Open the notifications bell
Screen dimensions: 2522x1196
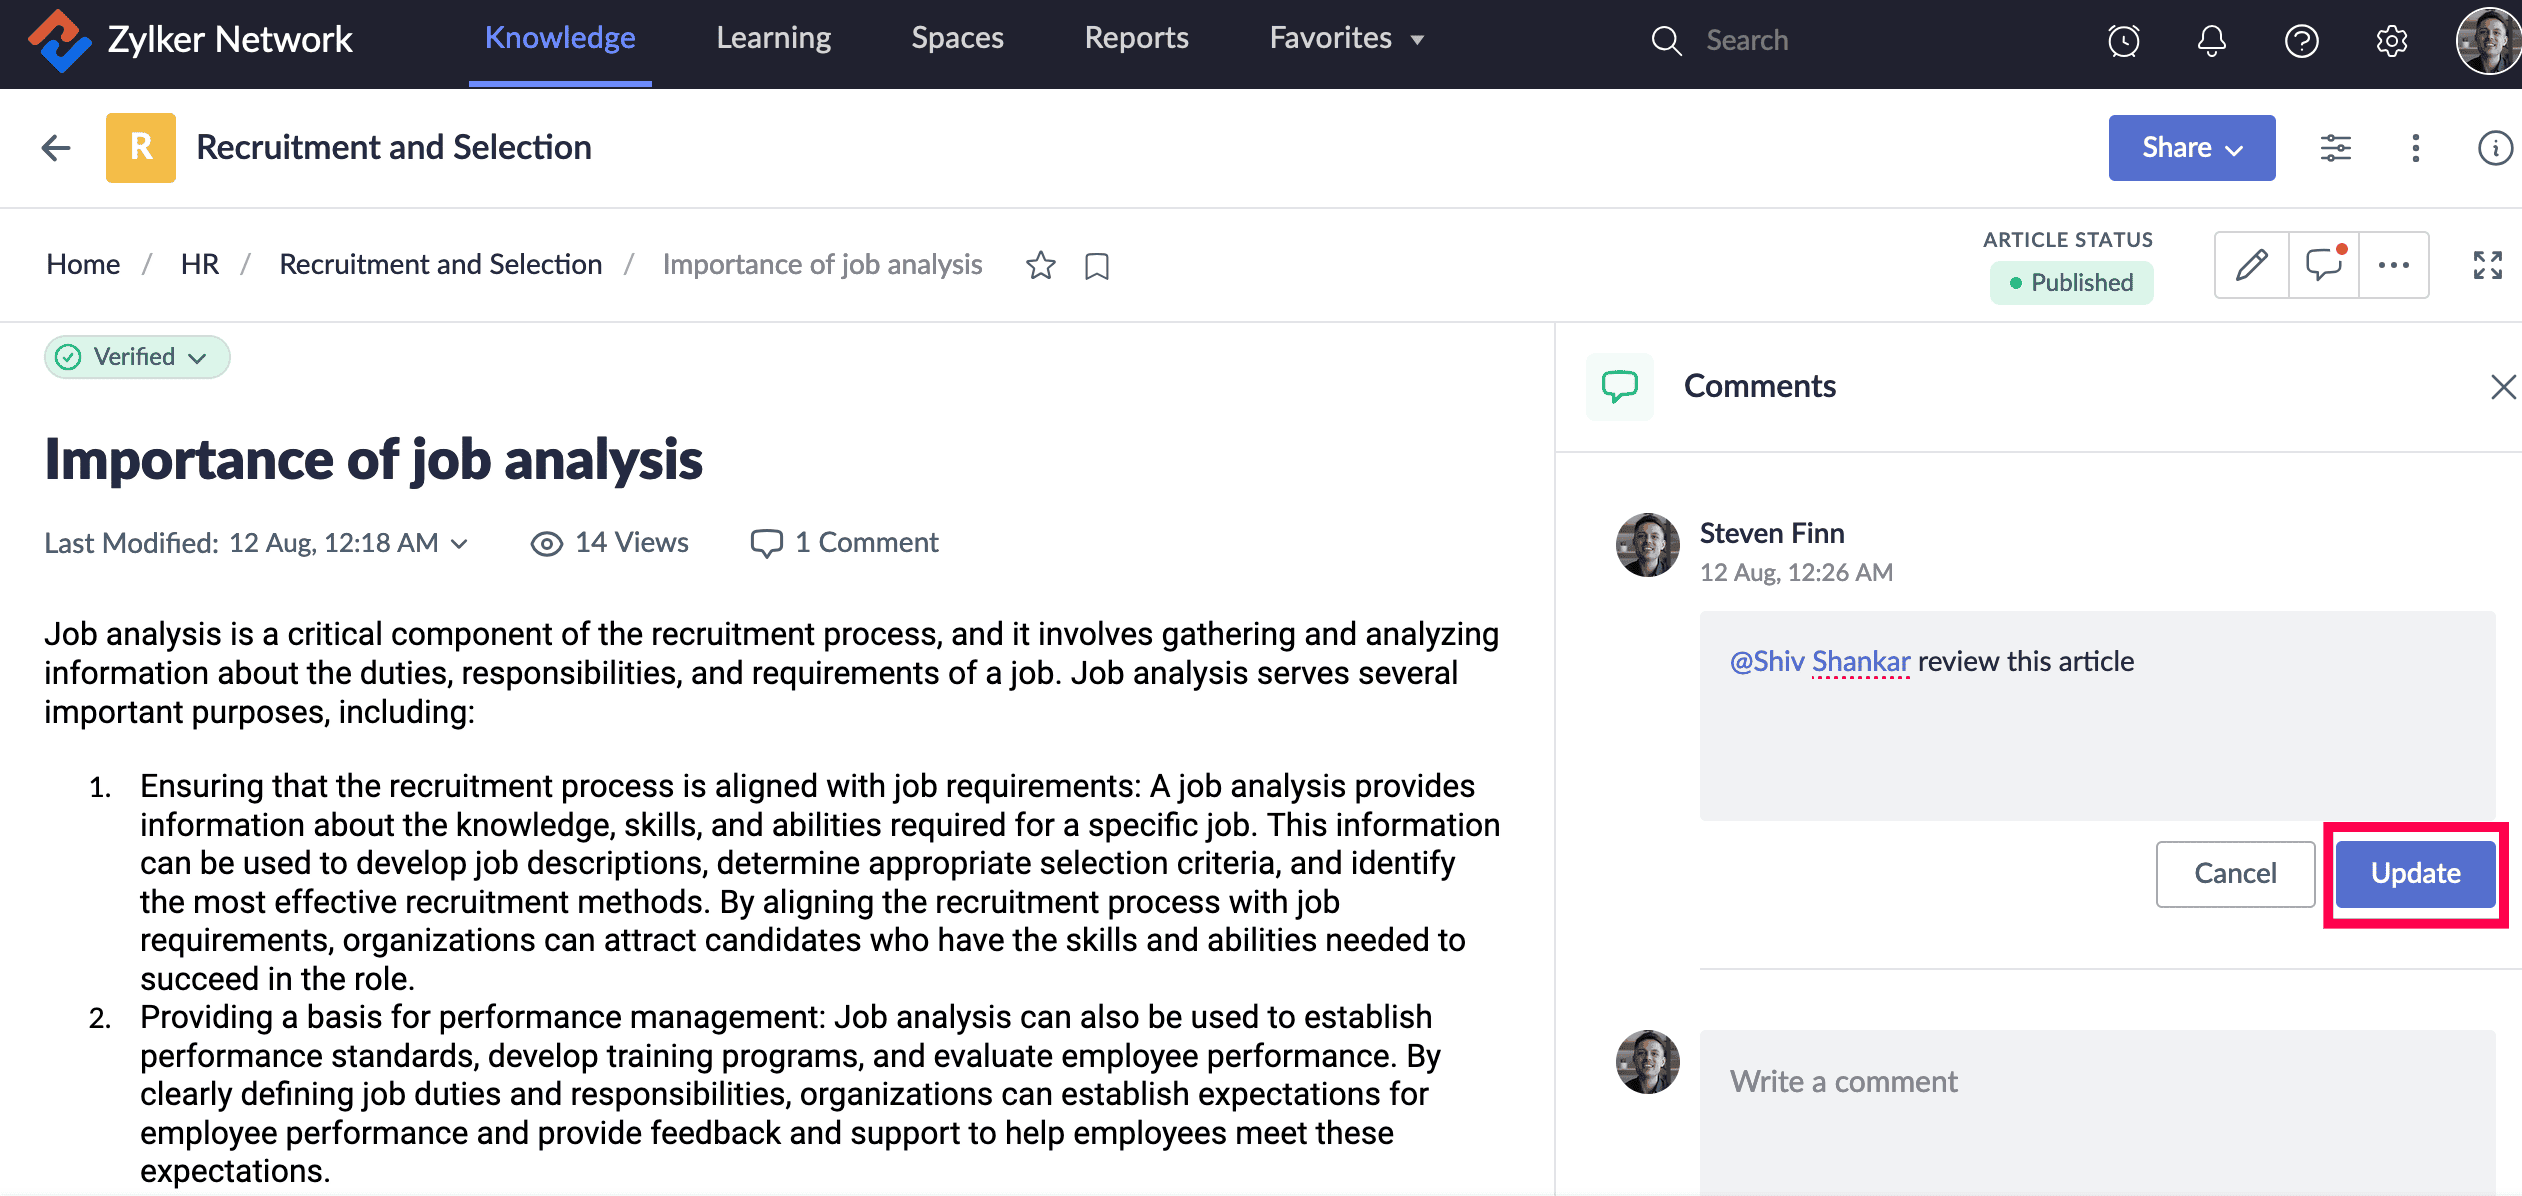(2212, 41)
